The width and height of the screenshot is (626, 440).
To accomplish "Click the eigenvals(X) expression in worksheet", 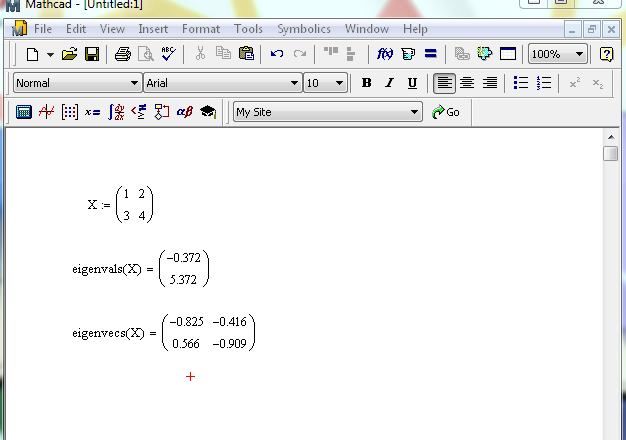I will click(113, 269).
